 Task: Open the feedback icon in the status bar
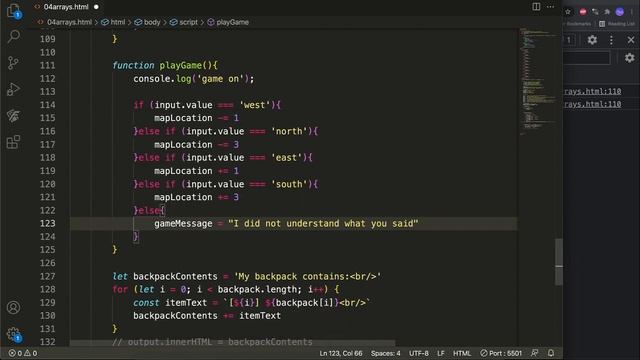tap(534, 353)
